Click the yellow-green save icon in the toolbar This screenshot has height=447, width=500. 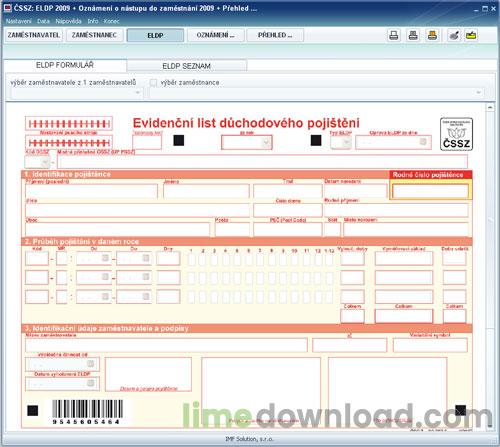471,35
